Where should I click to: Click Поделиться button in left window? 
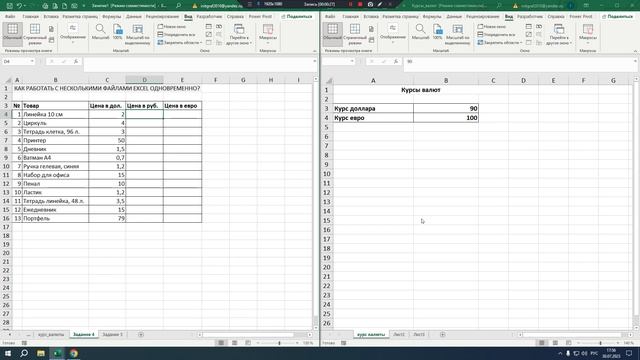pyautogui.click(x=297, y=16)
